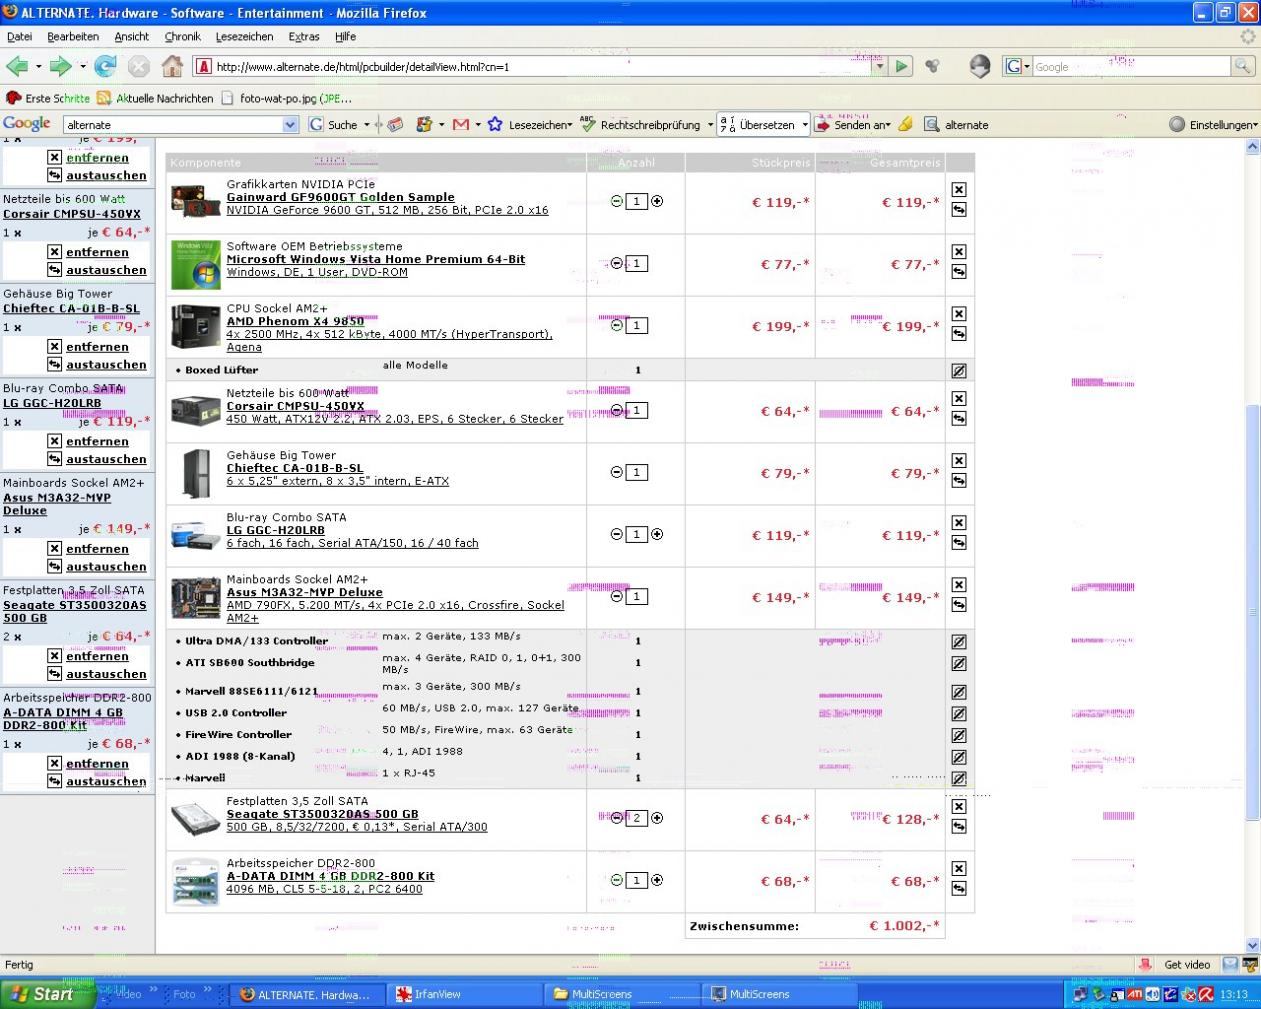Remove Seagate ST3500320AS with X icon
Viewport: 1261px width, 1009px height.
958,806
